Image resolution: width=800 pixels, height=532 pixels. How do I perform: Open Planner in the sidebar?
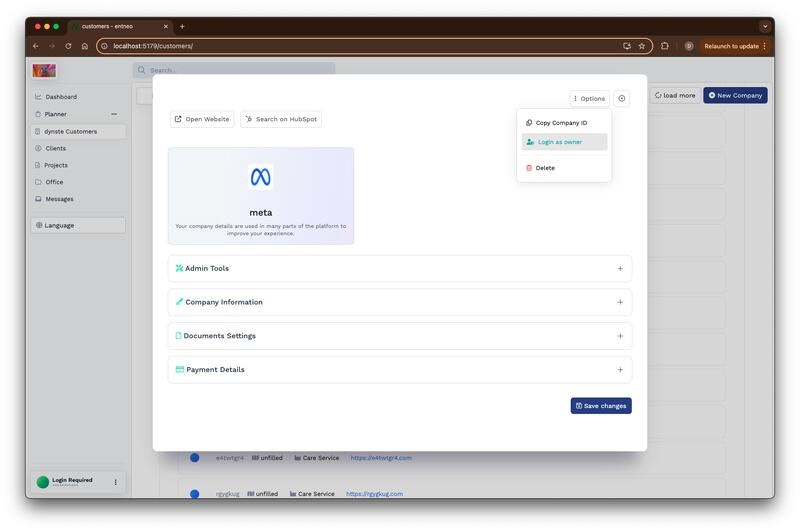[x=56, y=114]
